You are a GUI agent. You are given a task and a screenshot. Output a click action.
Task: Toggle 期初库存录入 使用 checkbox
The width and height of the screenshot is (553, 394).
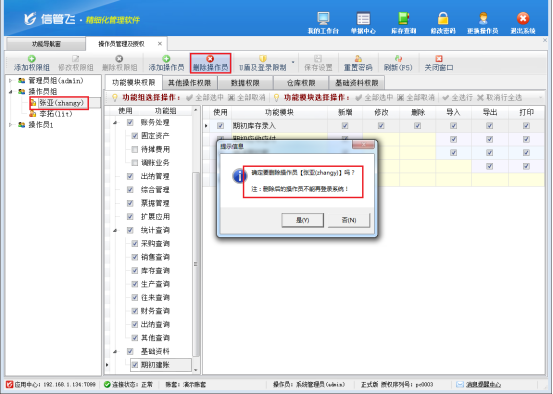tap(220, 126)
